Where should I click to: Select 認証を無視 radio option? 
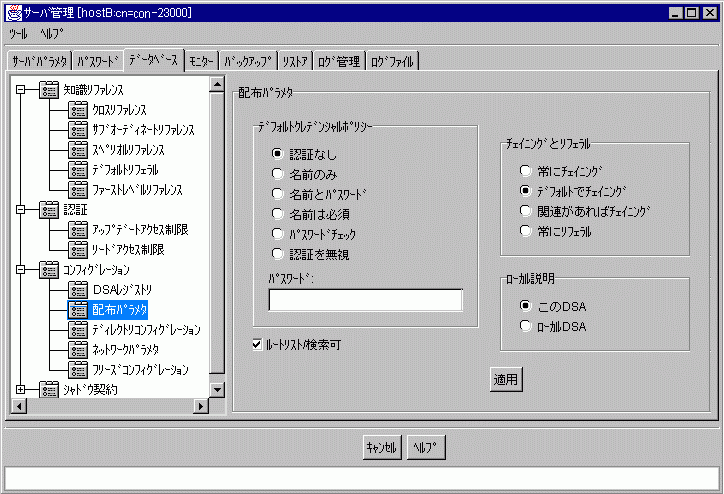pos(277,253)
